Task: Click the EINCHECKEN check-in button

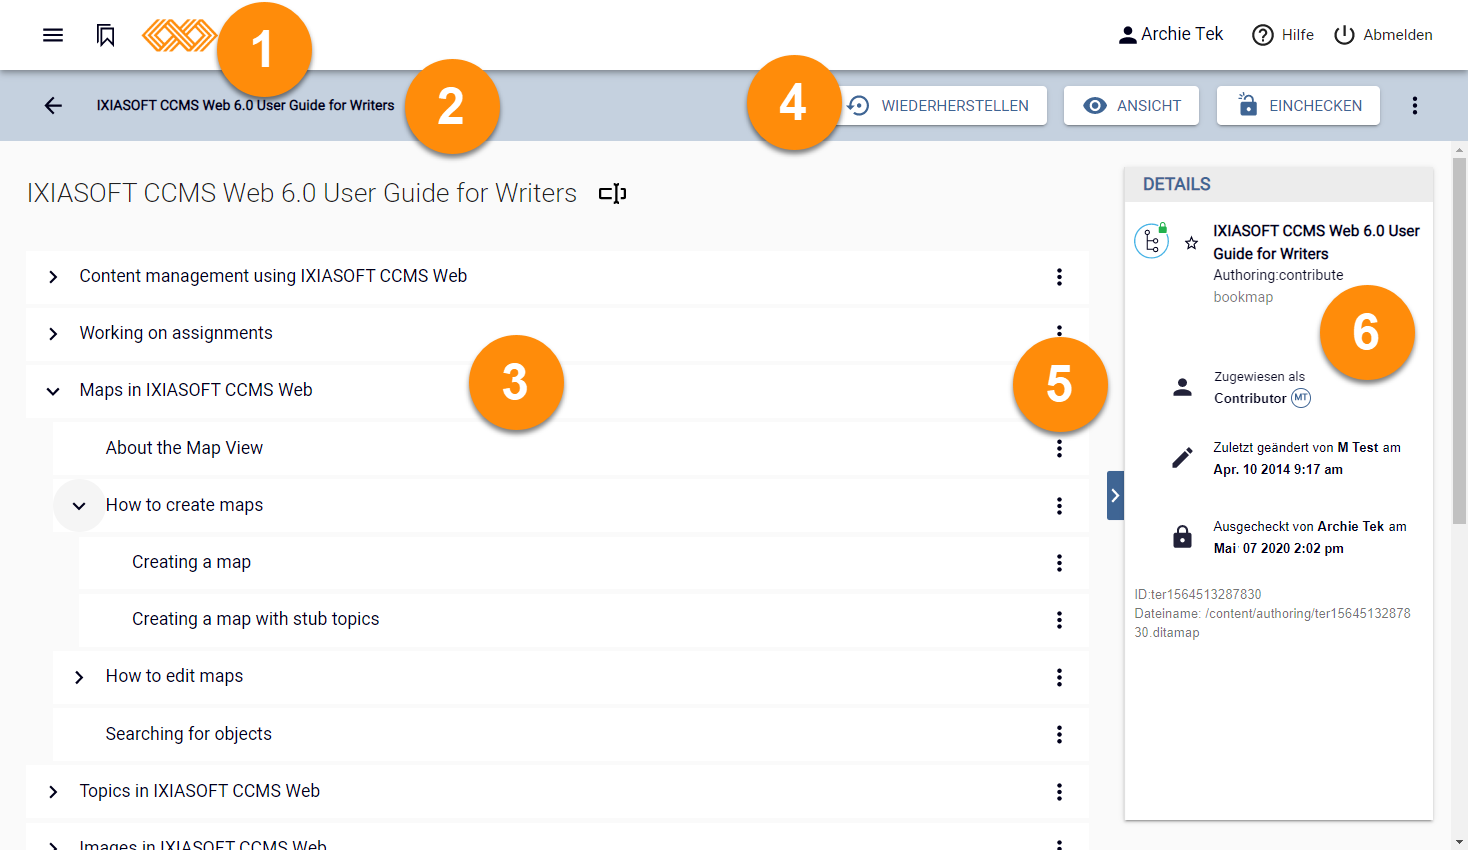Action: tap(1298, 105)
